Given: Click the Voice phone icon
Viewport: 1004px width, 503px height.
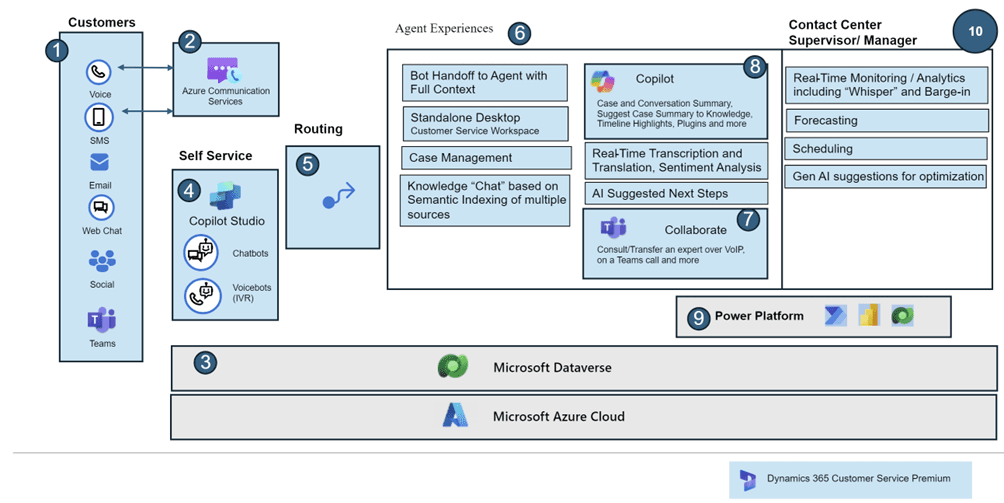Looking at the screenshot, I should pyautogui.click(x=99, y=72).
